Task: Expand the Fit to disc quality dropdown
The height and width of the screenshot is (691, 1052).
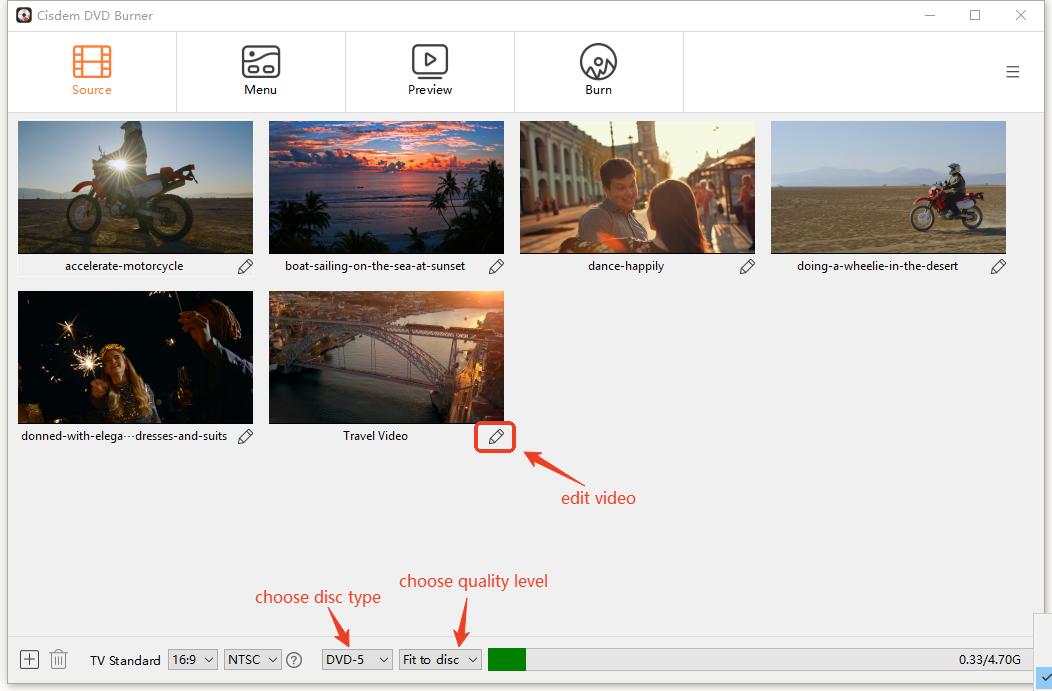Action: point(440,659)
